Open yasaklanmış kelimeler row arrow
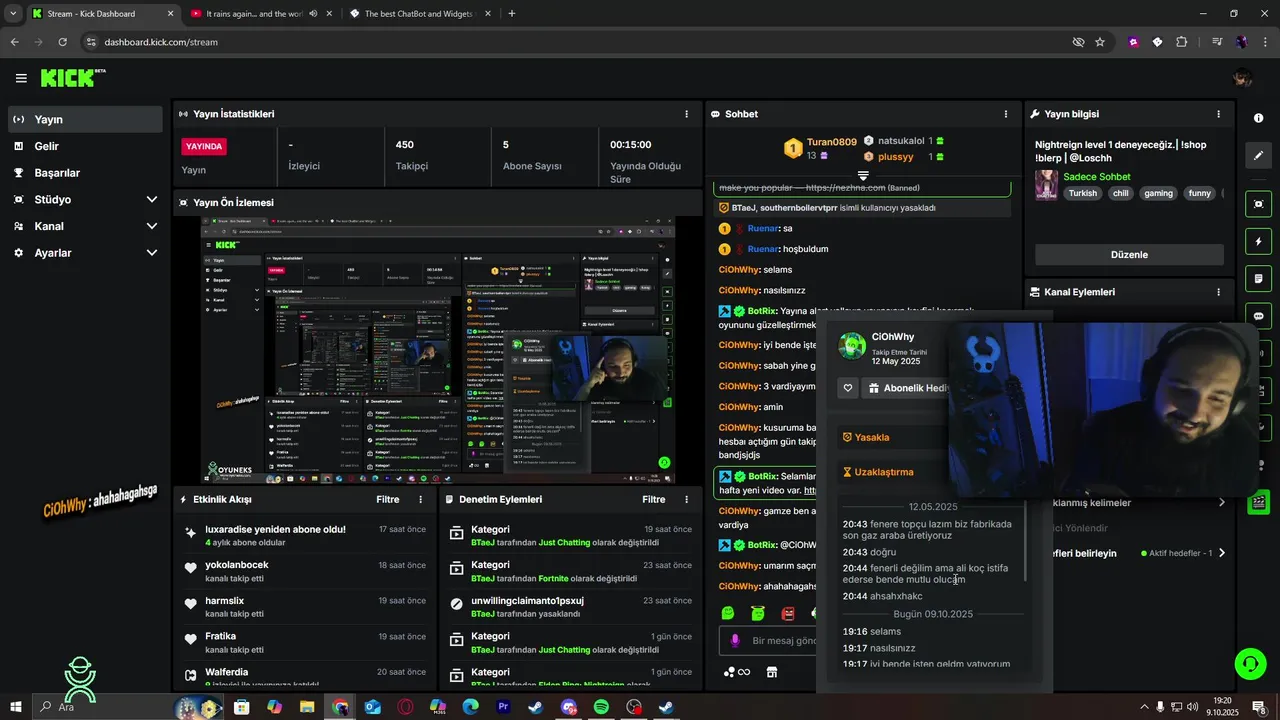Image resolution: width=1280 pixels, height=720 pixels. click(1221, 503)
